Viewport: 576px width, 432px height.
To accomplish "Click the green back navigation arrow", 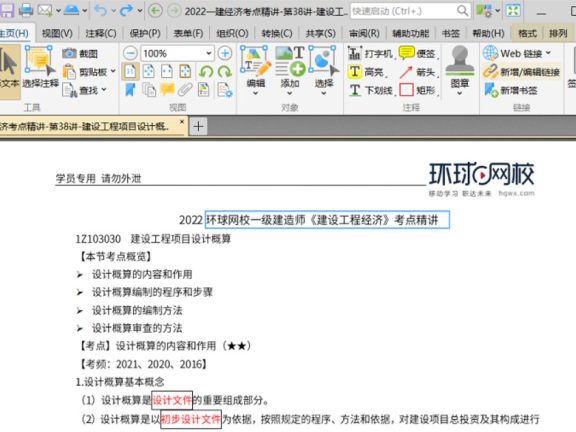I will [155, 11].
